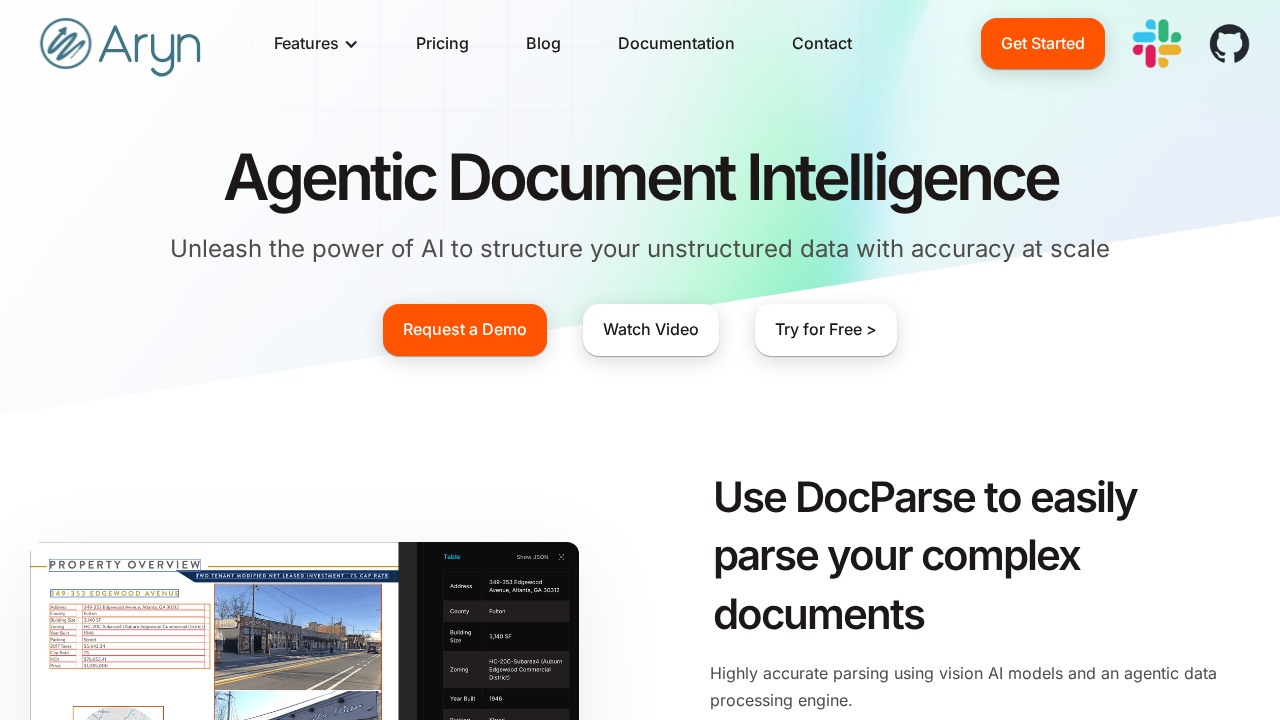Open the Blog nav link
This screenshot has height=720, width=1280.
click(x=543, y=44)
